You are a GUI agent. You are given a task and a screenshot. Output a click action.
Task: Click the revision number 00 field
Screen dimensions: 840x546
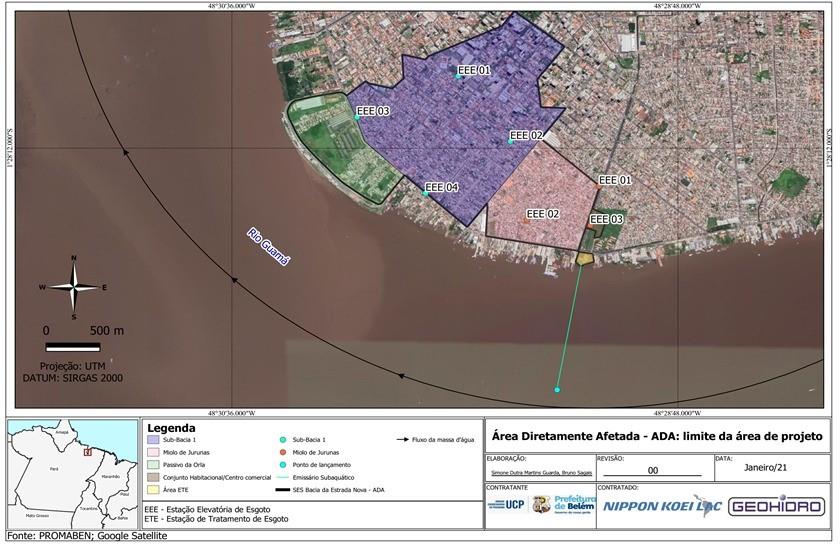pos(652,469)
